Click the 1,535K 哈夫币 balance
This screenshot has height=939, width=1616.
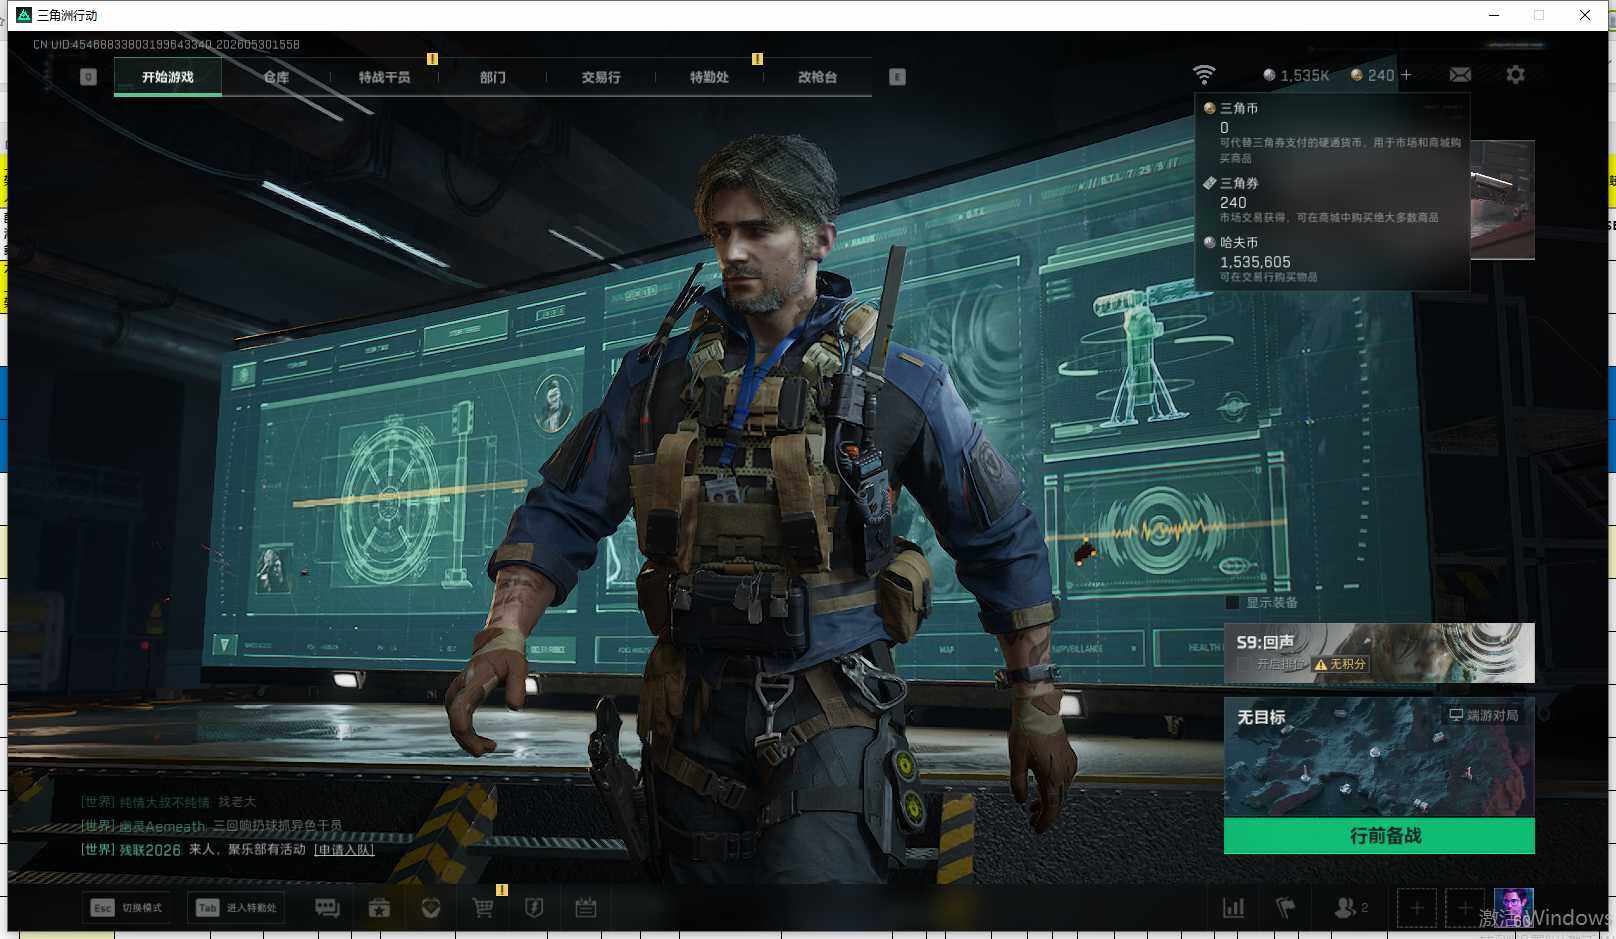pos(1296,75)
